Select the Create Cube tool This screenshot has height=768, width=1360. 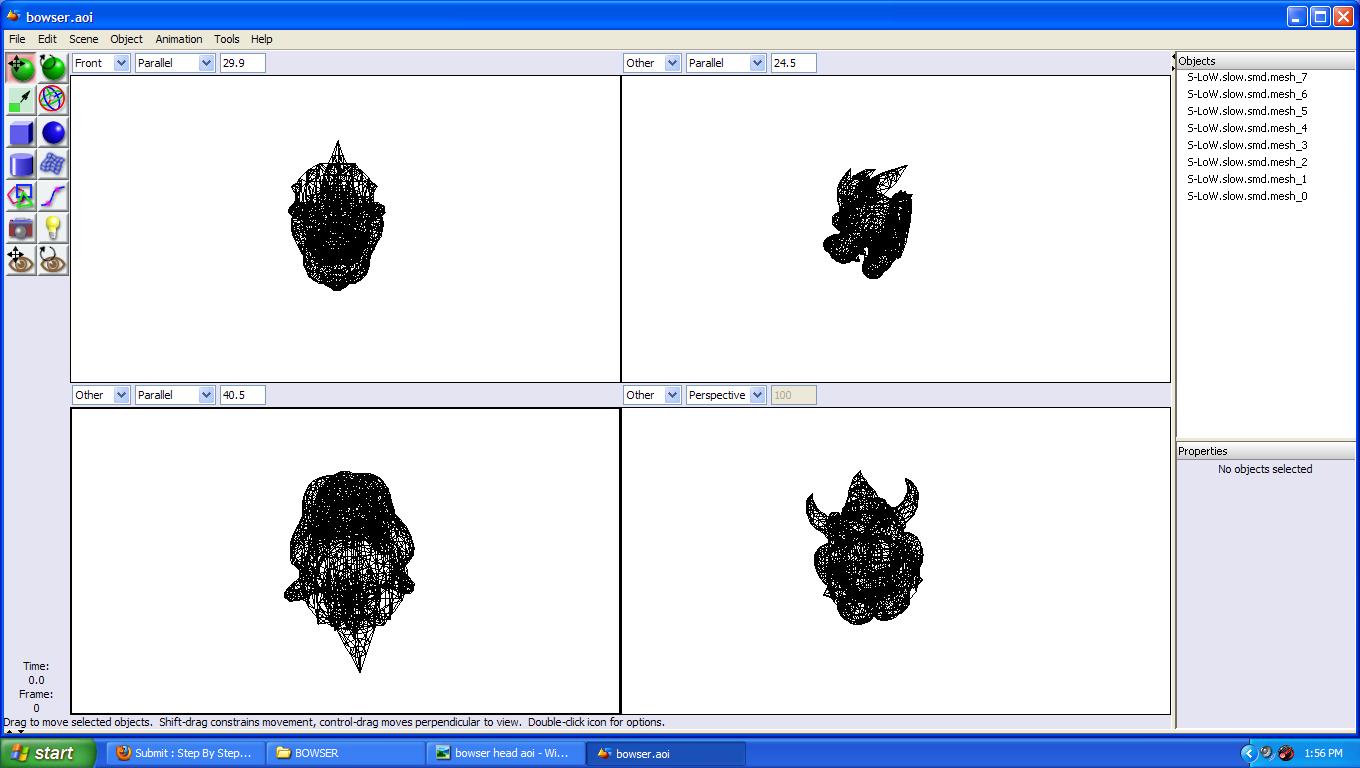21,132
